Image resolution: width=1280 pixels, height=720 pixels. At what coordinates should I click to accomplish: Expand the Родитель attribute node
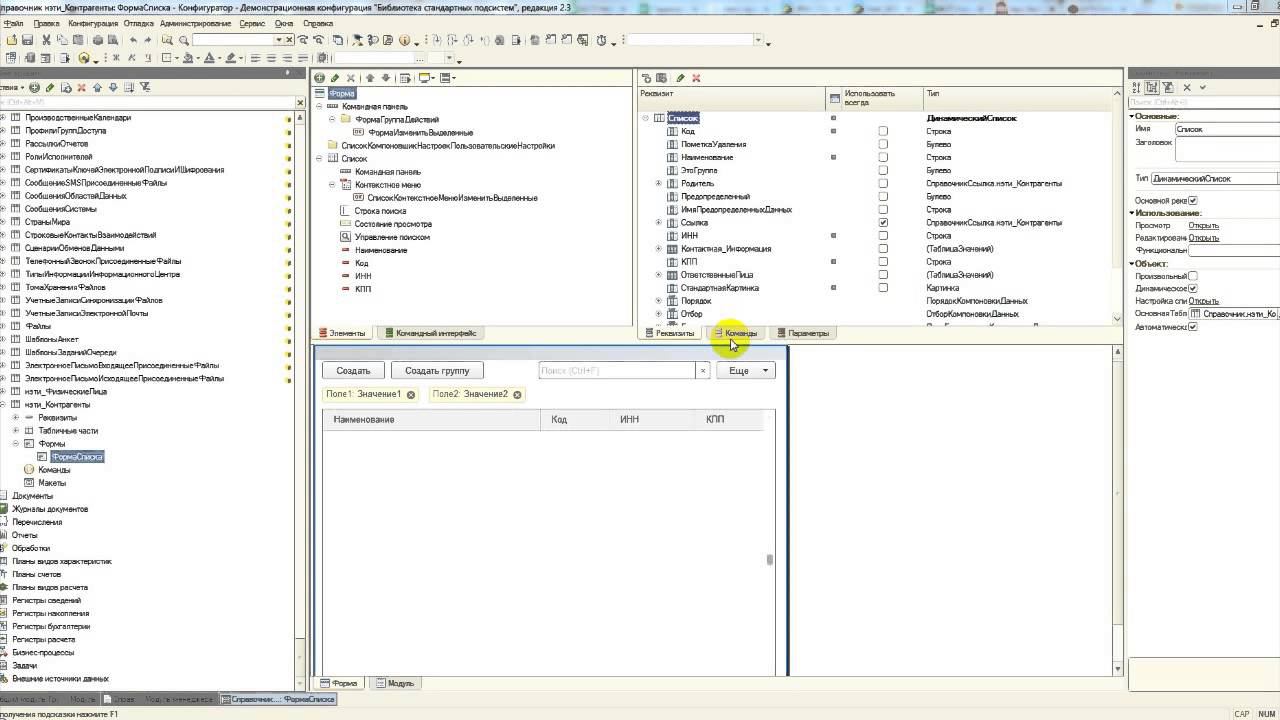click(658, 183)
